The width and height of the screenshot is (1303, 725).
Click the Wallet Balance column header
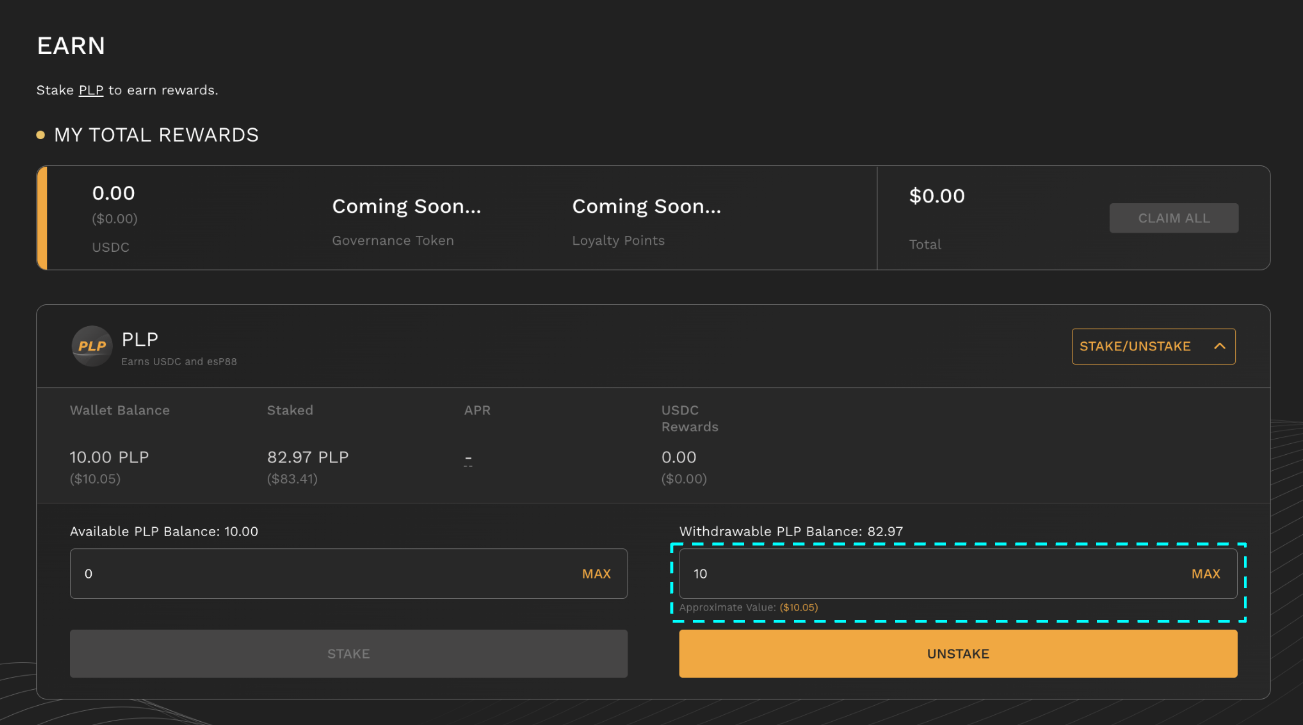click(120, 410)
